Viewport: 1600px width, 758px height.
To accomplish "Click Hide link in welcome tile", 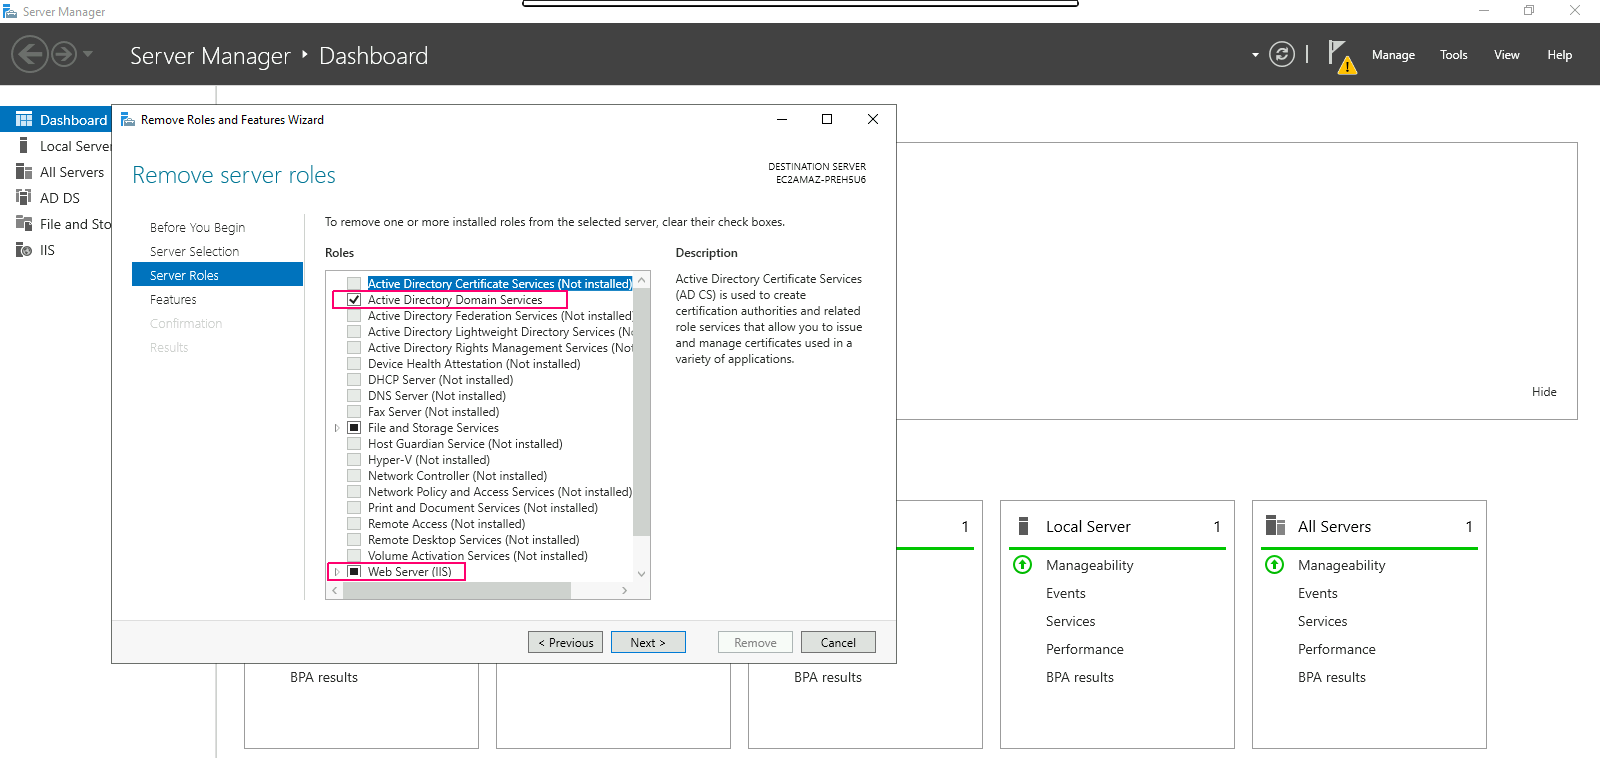I will pyautogui.click(x=1544, y=391).
